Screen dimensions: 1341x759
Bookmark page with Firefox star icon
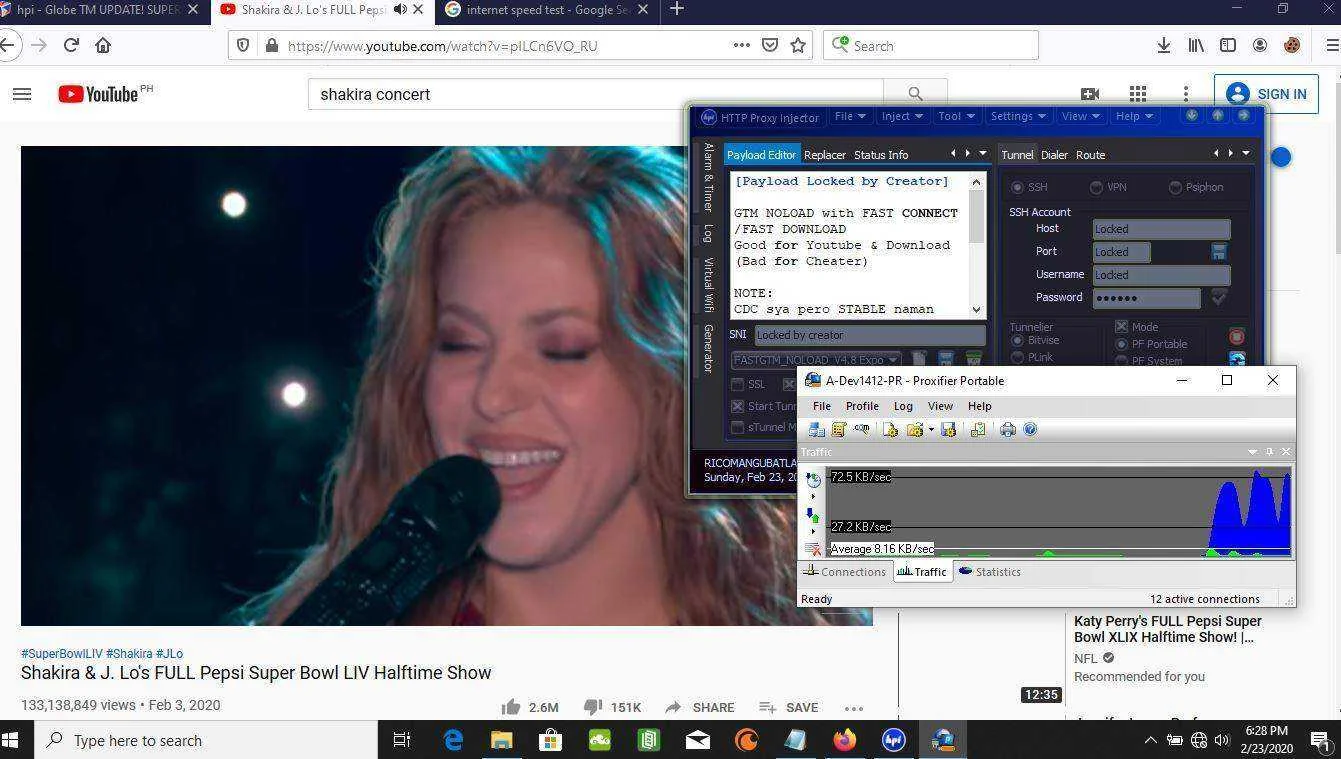pos(798,45)
